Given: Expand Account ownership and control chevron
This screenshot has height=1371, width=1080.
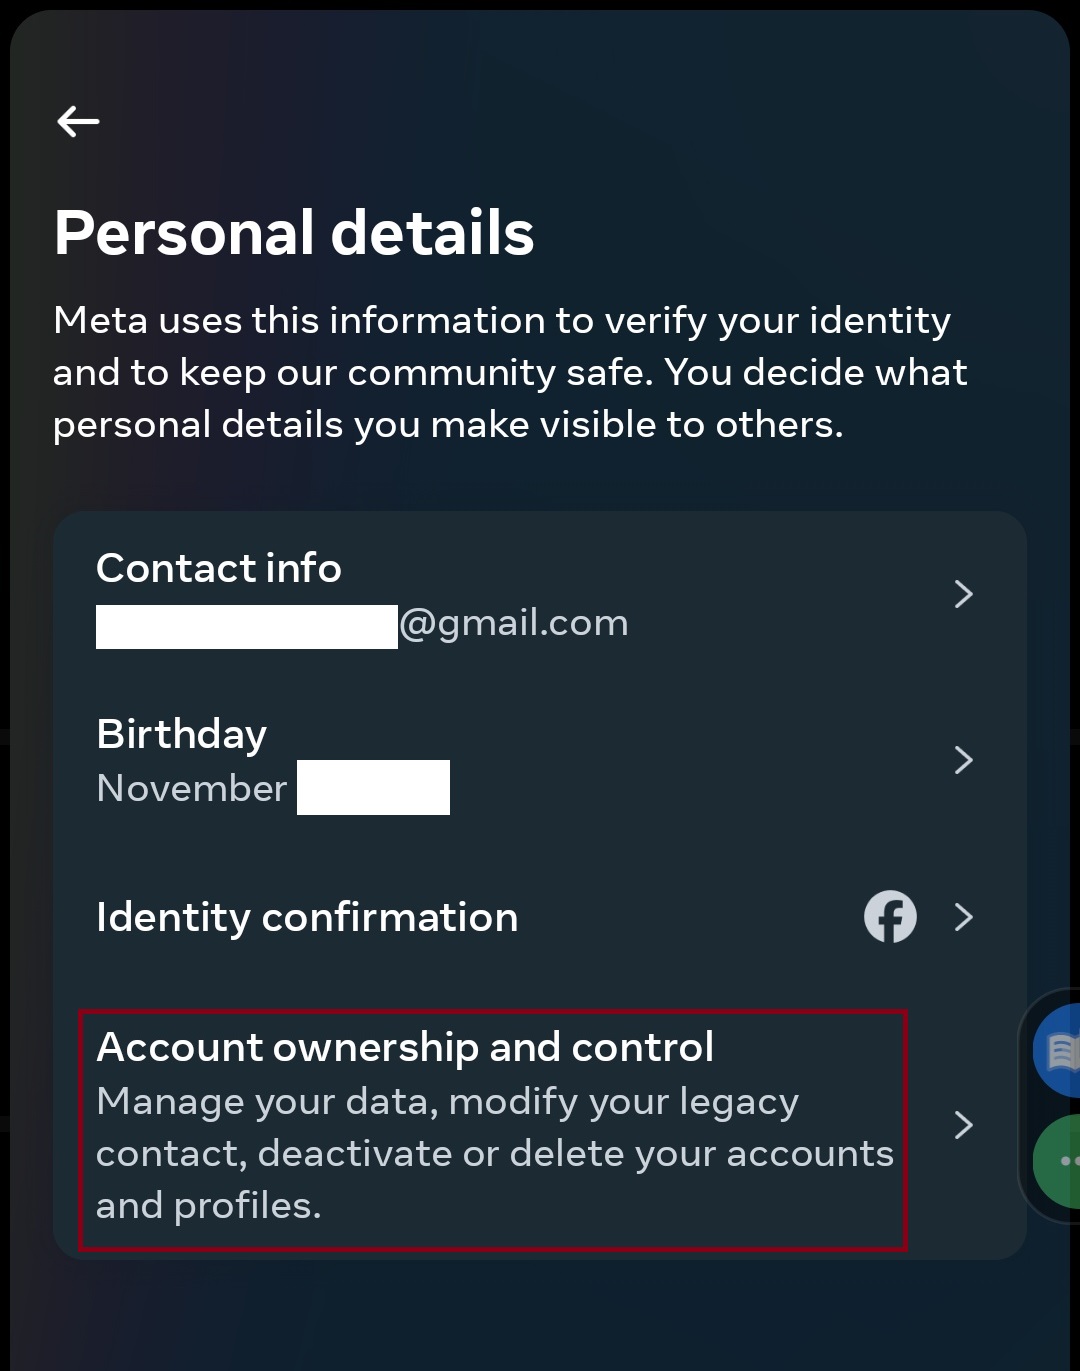Looking at the screenshot, I should 963,1125.
